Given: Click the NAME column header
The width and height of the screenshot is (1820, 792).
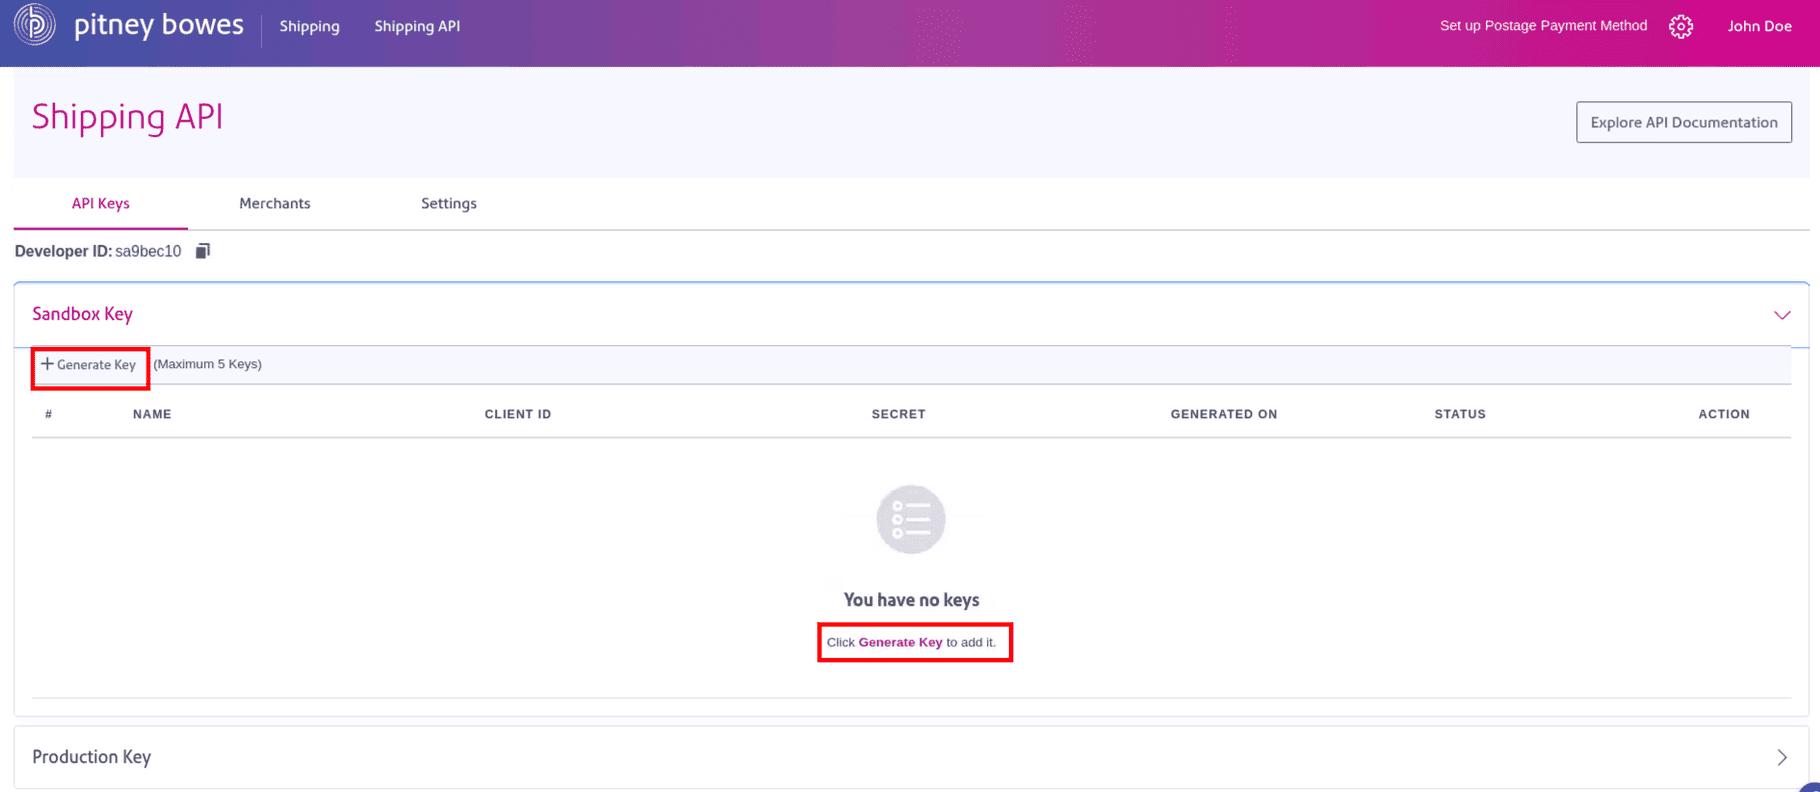Looking at the screenshot, I should (152, 414).
